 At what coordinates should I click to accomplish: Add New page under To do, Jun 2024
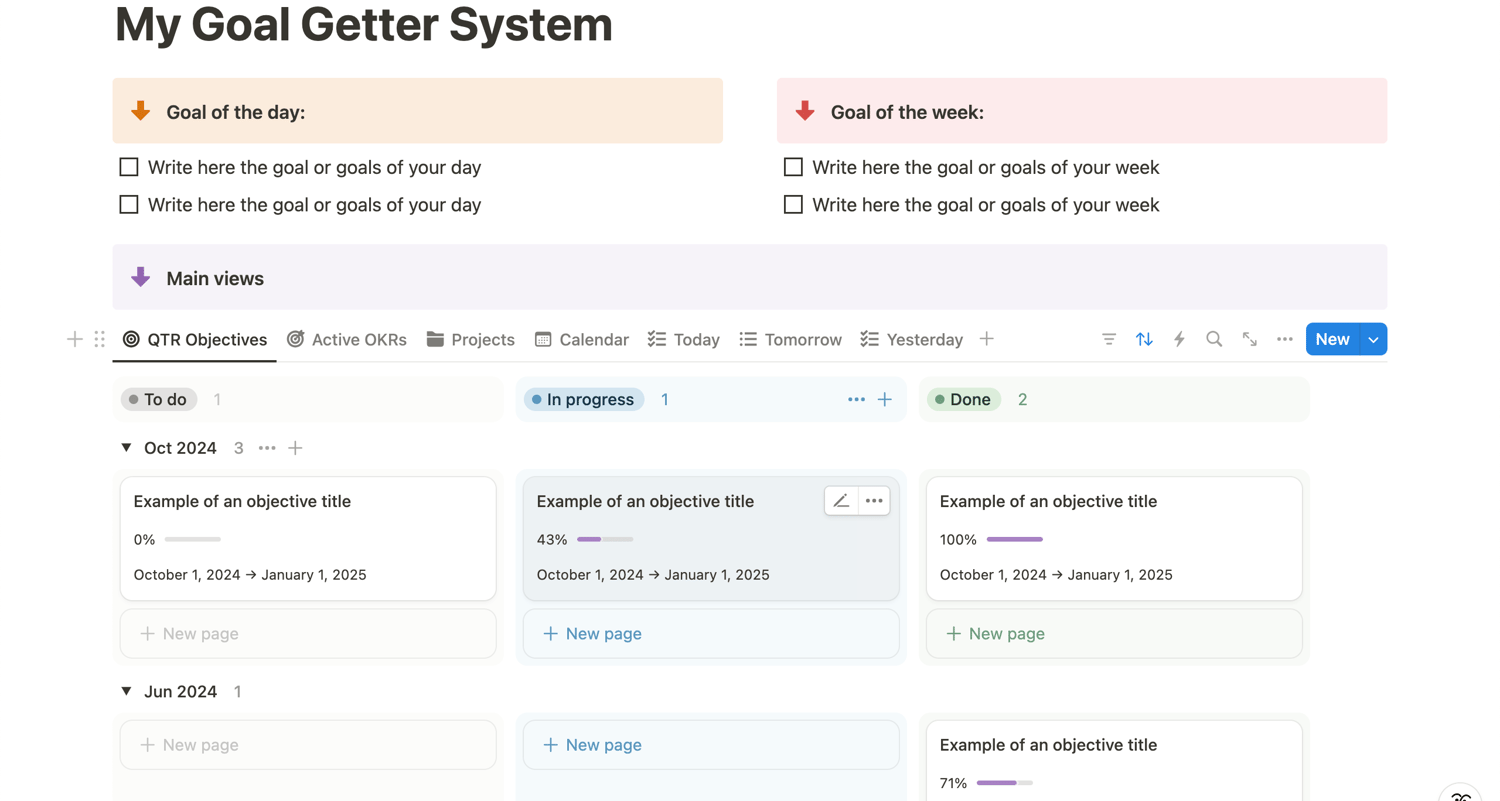(308, 745)
